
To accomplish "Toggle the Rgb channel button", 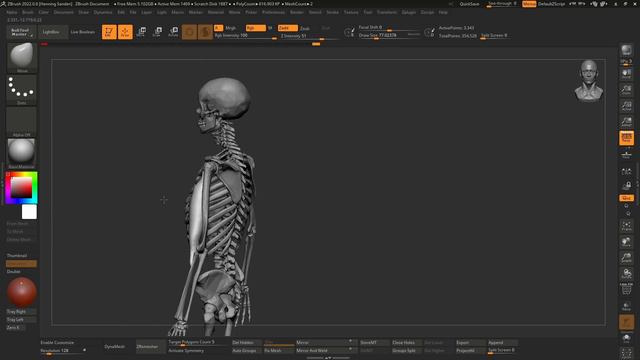I will [x=255, y=28].
